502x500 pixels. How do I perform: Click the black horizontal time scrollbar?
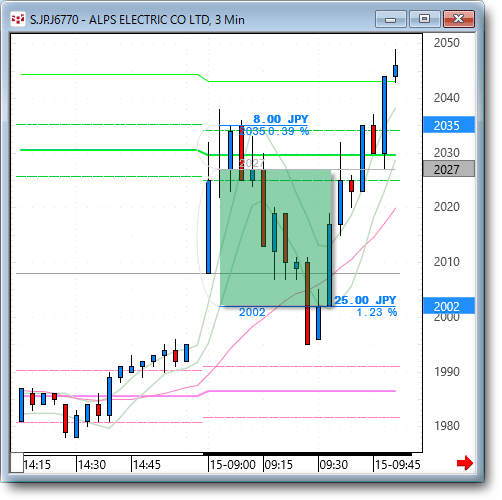pyautogui.click(x=307, y=454)
